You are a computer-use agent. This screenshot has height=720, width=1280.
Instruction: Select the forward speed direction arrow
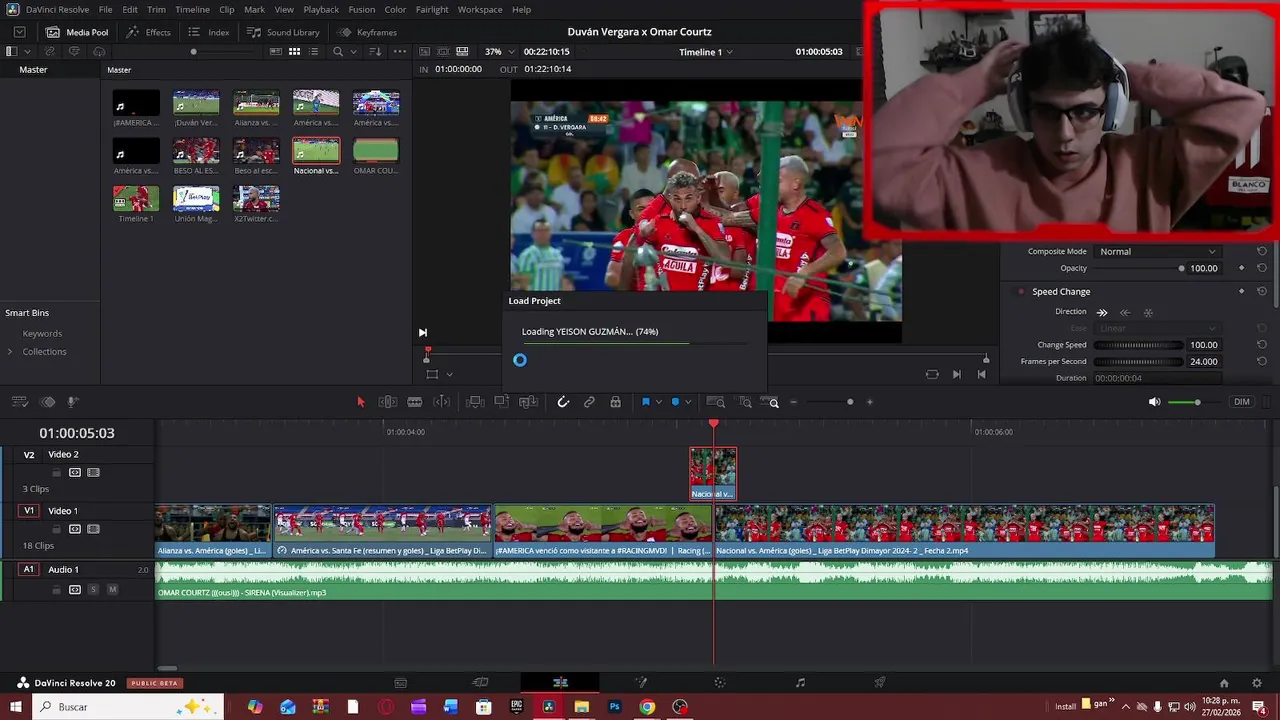1102,312
